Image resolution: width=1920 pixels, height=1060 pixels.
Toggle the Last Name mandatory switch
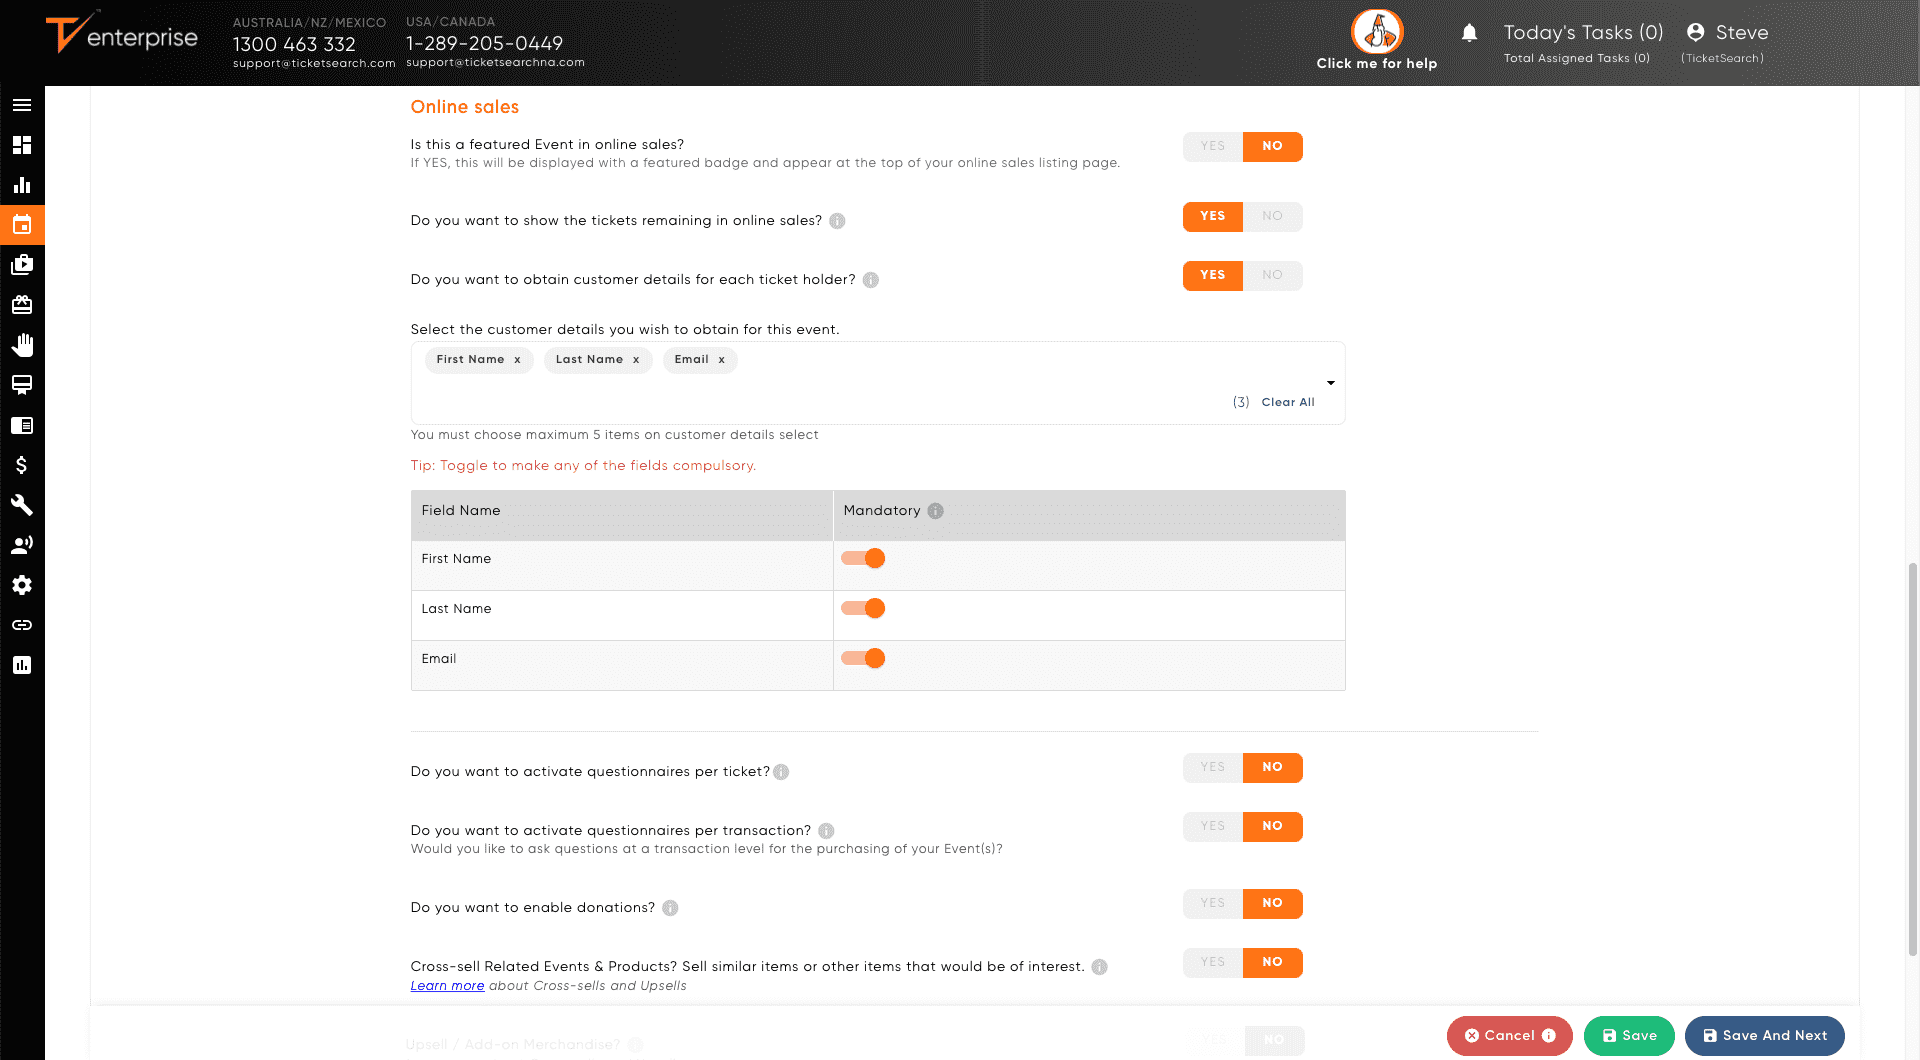[863, 608]
